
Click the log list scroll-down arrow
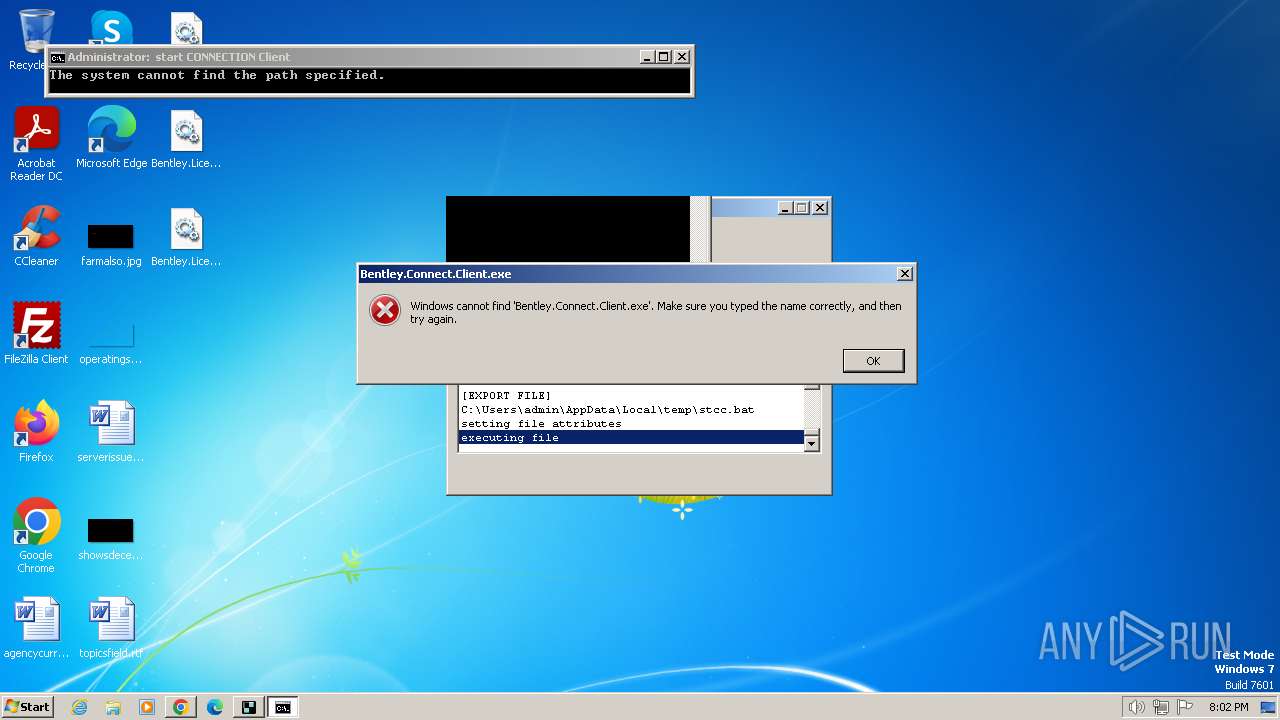coord(812,443)
